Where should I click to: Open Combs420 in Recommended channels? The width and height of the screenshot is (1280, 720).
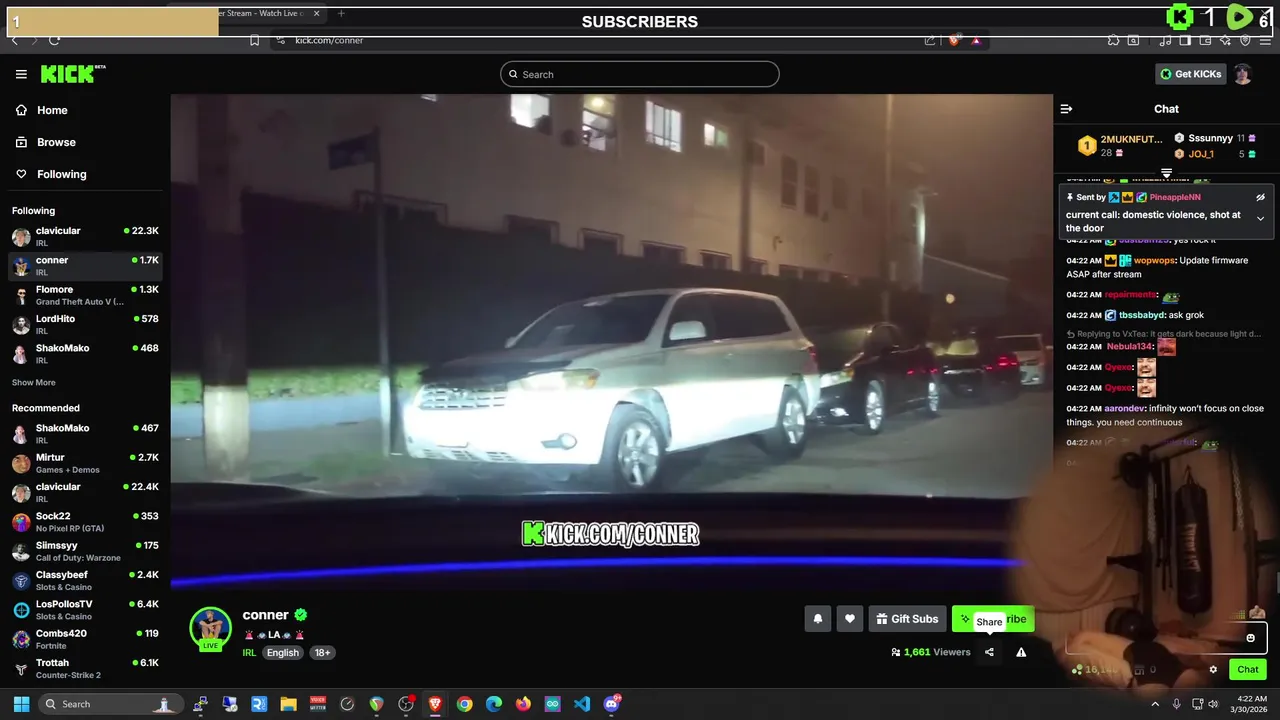point(85,639)
